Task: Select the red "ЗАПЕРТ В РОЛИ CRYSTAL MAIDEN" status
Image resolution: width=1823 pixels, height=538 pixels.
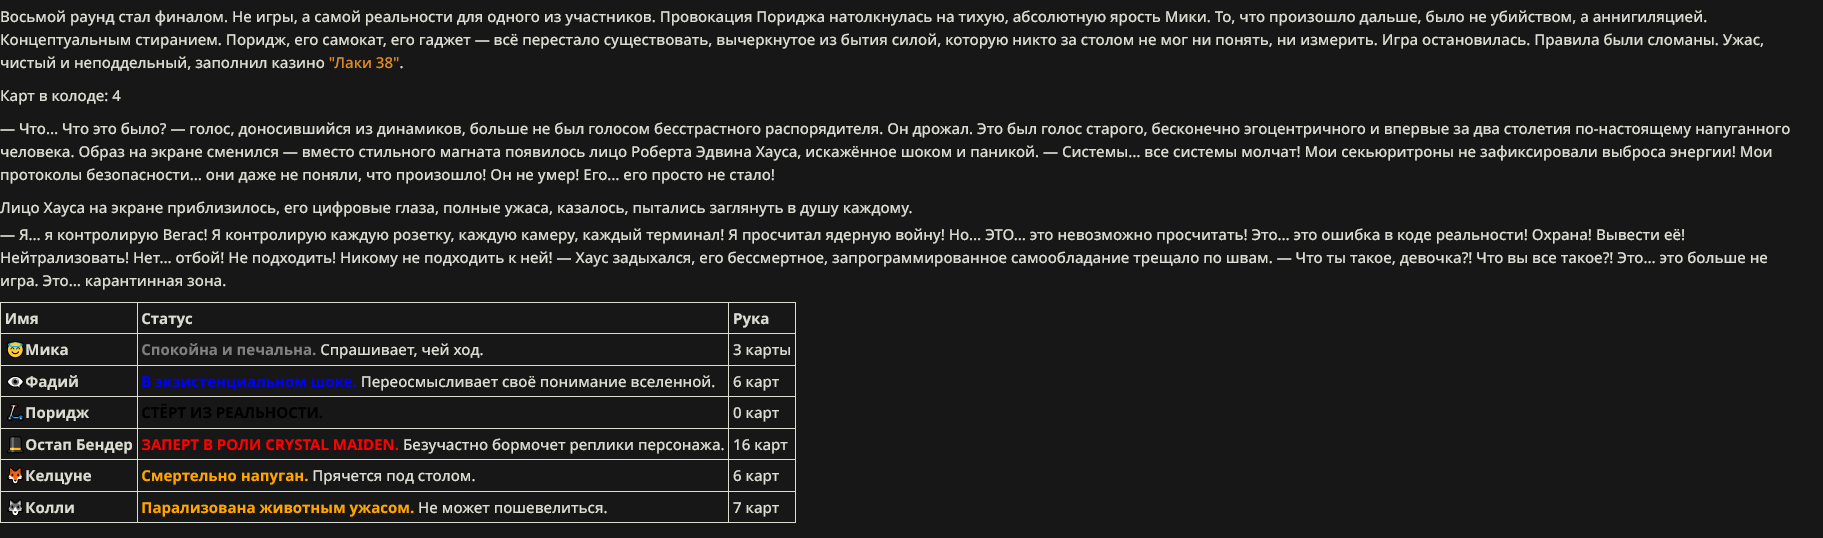Action: tap(270, 445)
